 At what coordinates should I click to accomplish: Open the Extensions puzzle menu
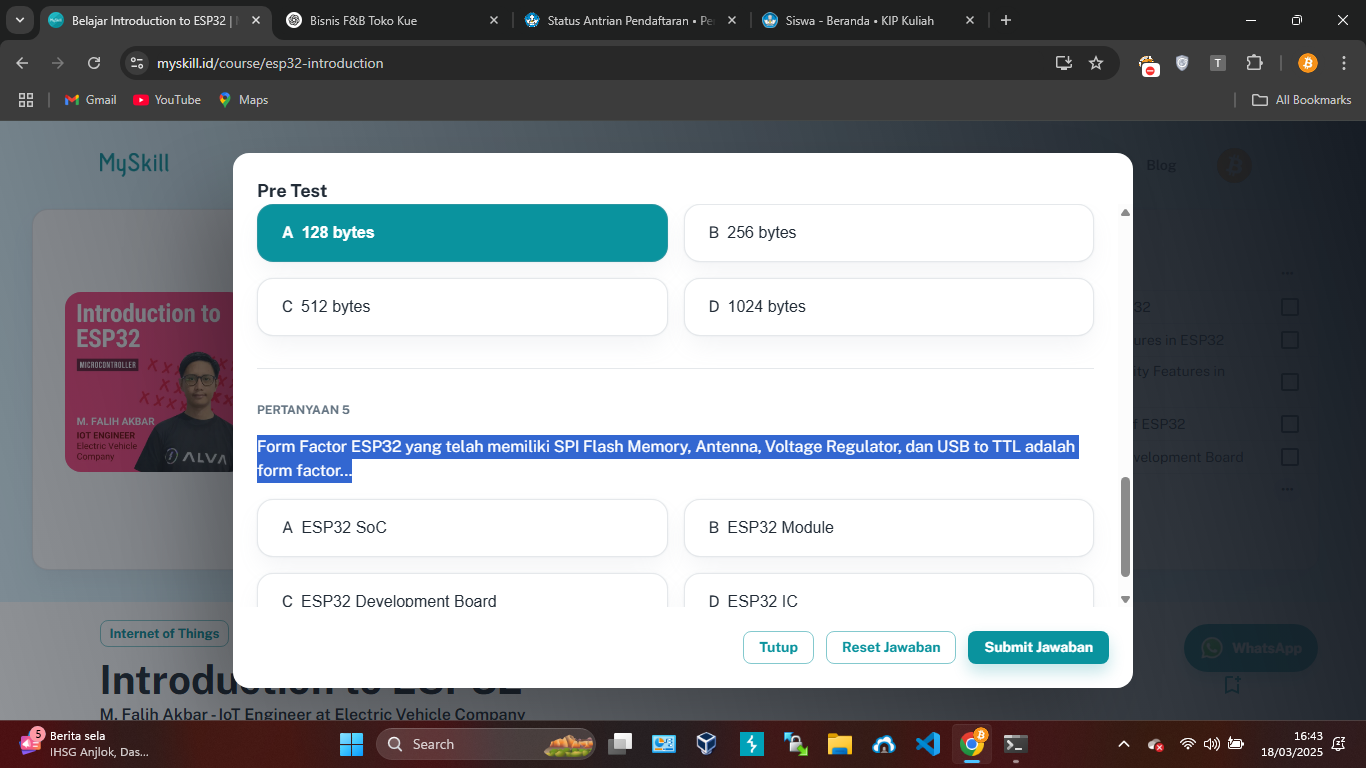pyautogui.click(x=1254, y=63)
